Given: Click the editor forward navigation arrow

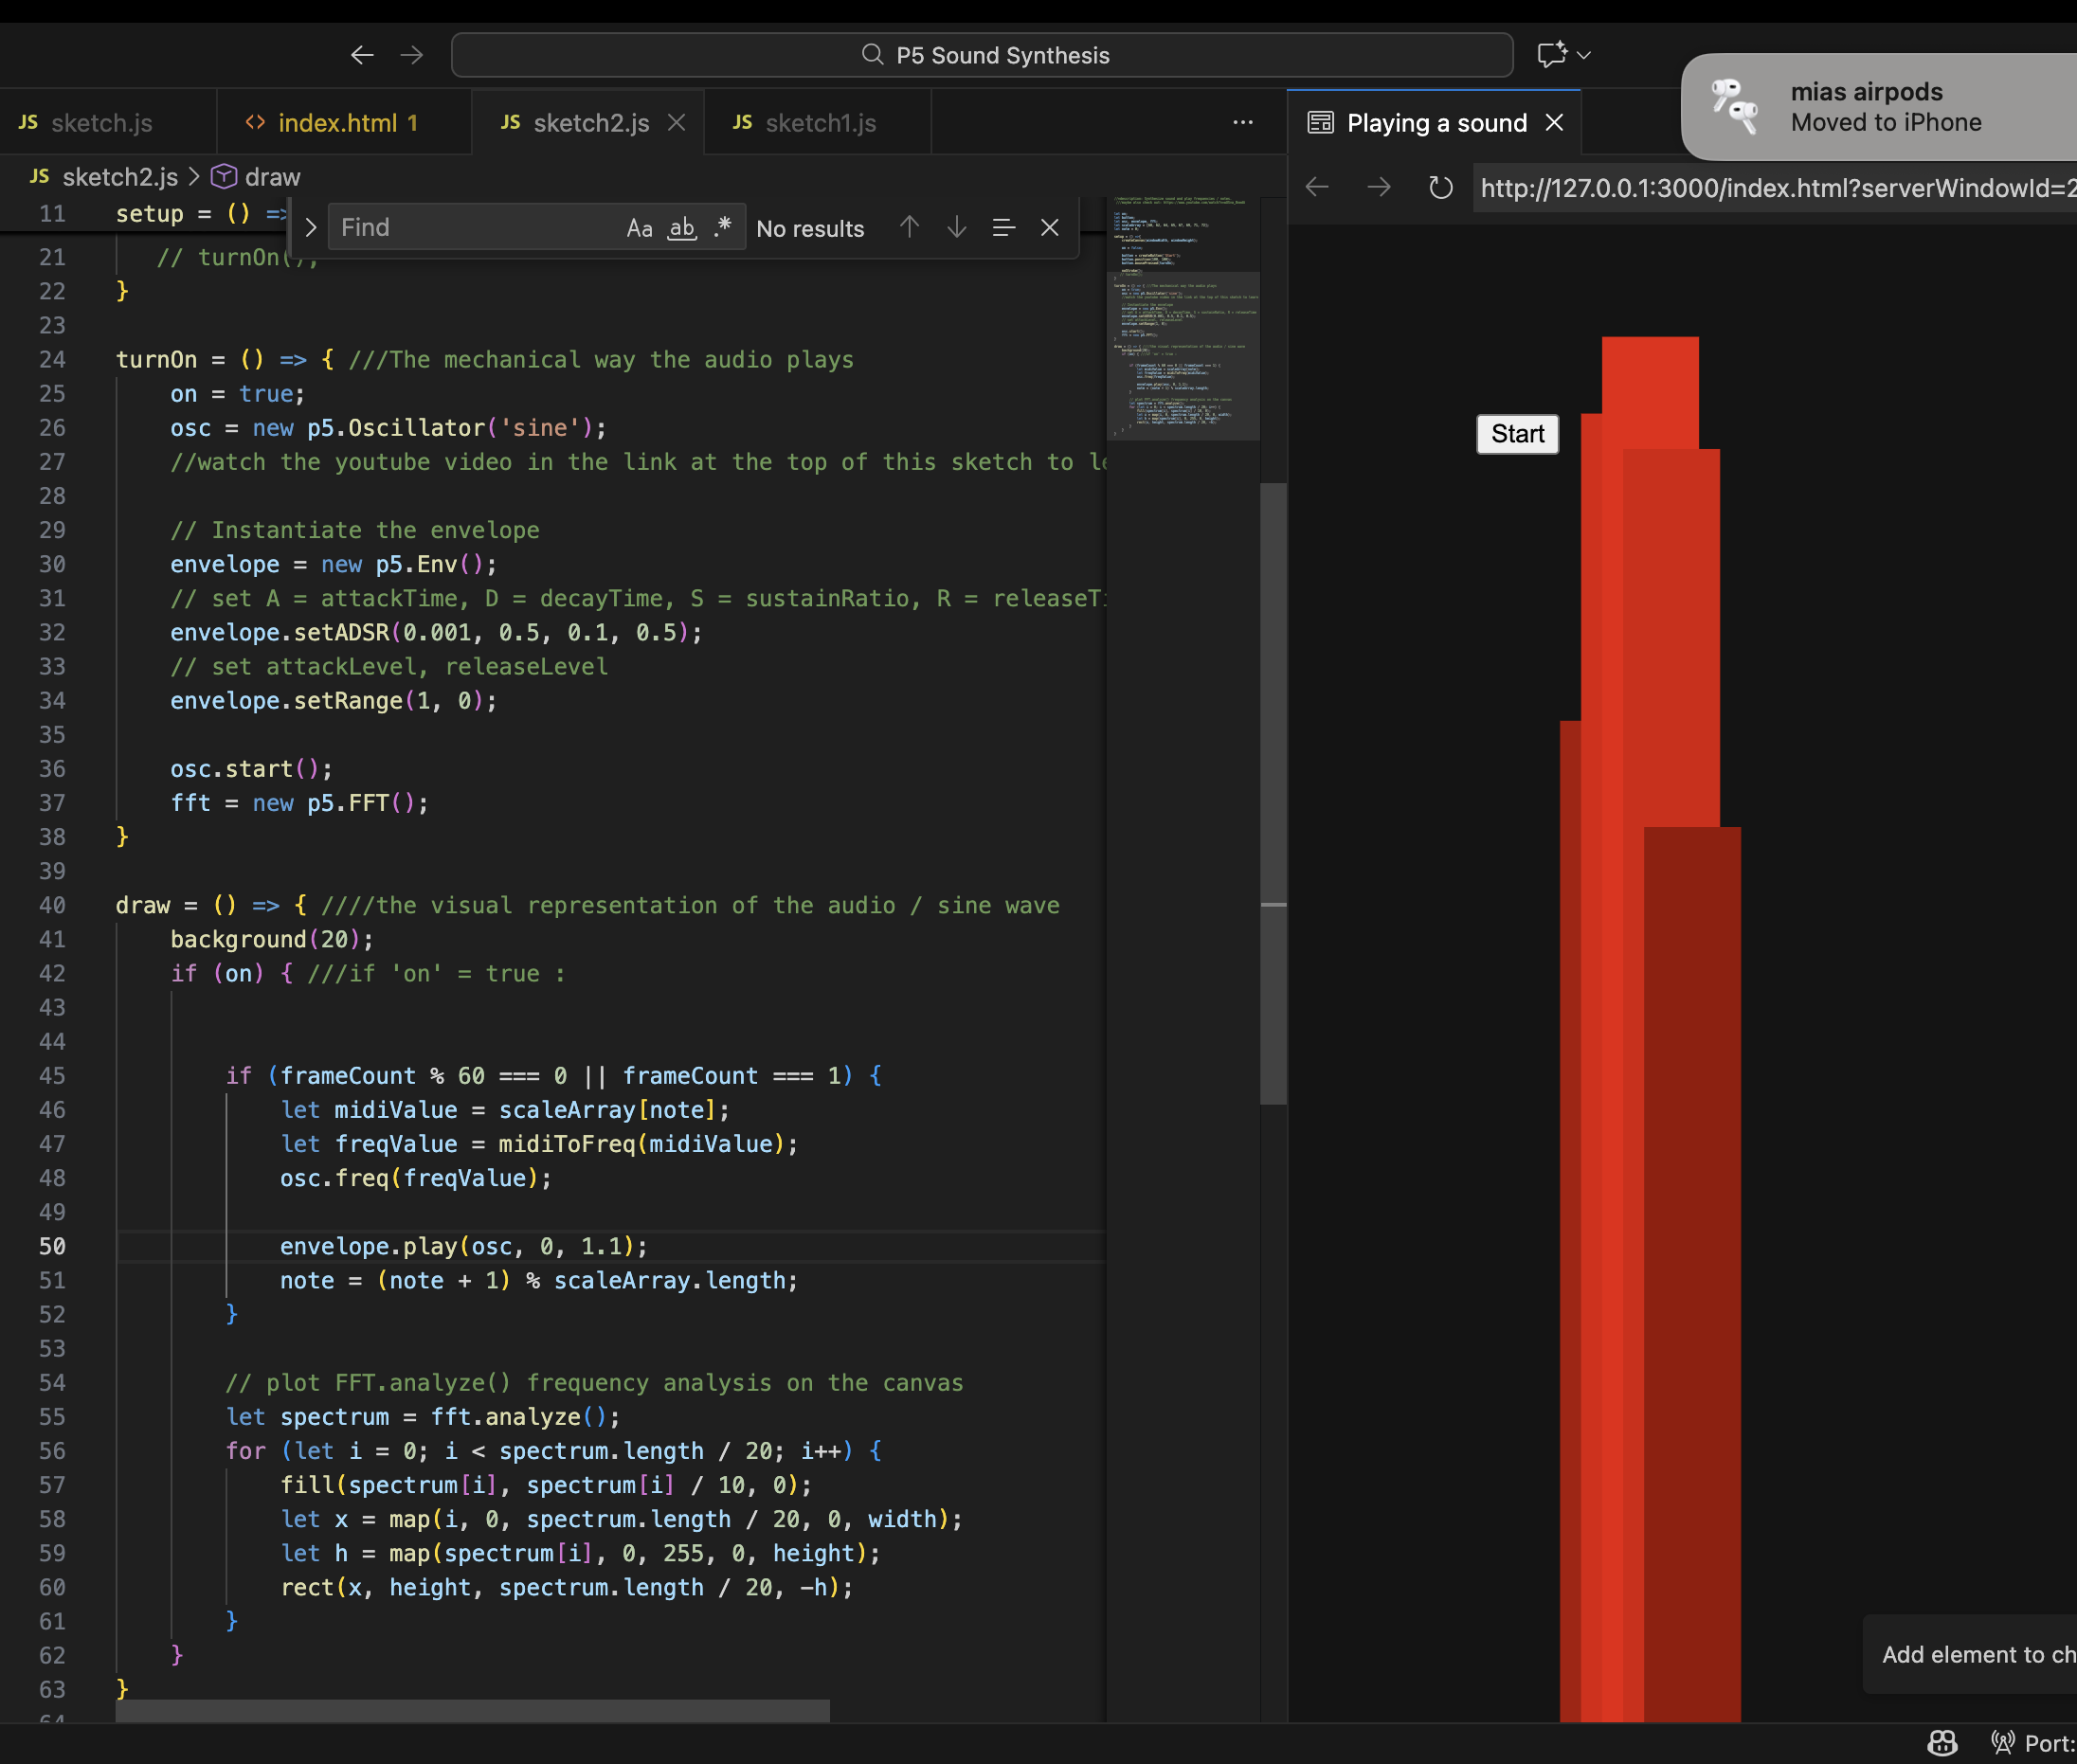Looking at the screenshot, I should (x=412, y=55).
